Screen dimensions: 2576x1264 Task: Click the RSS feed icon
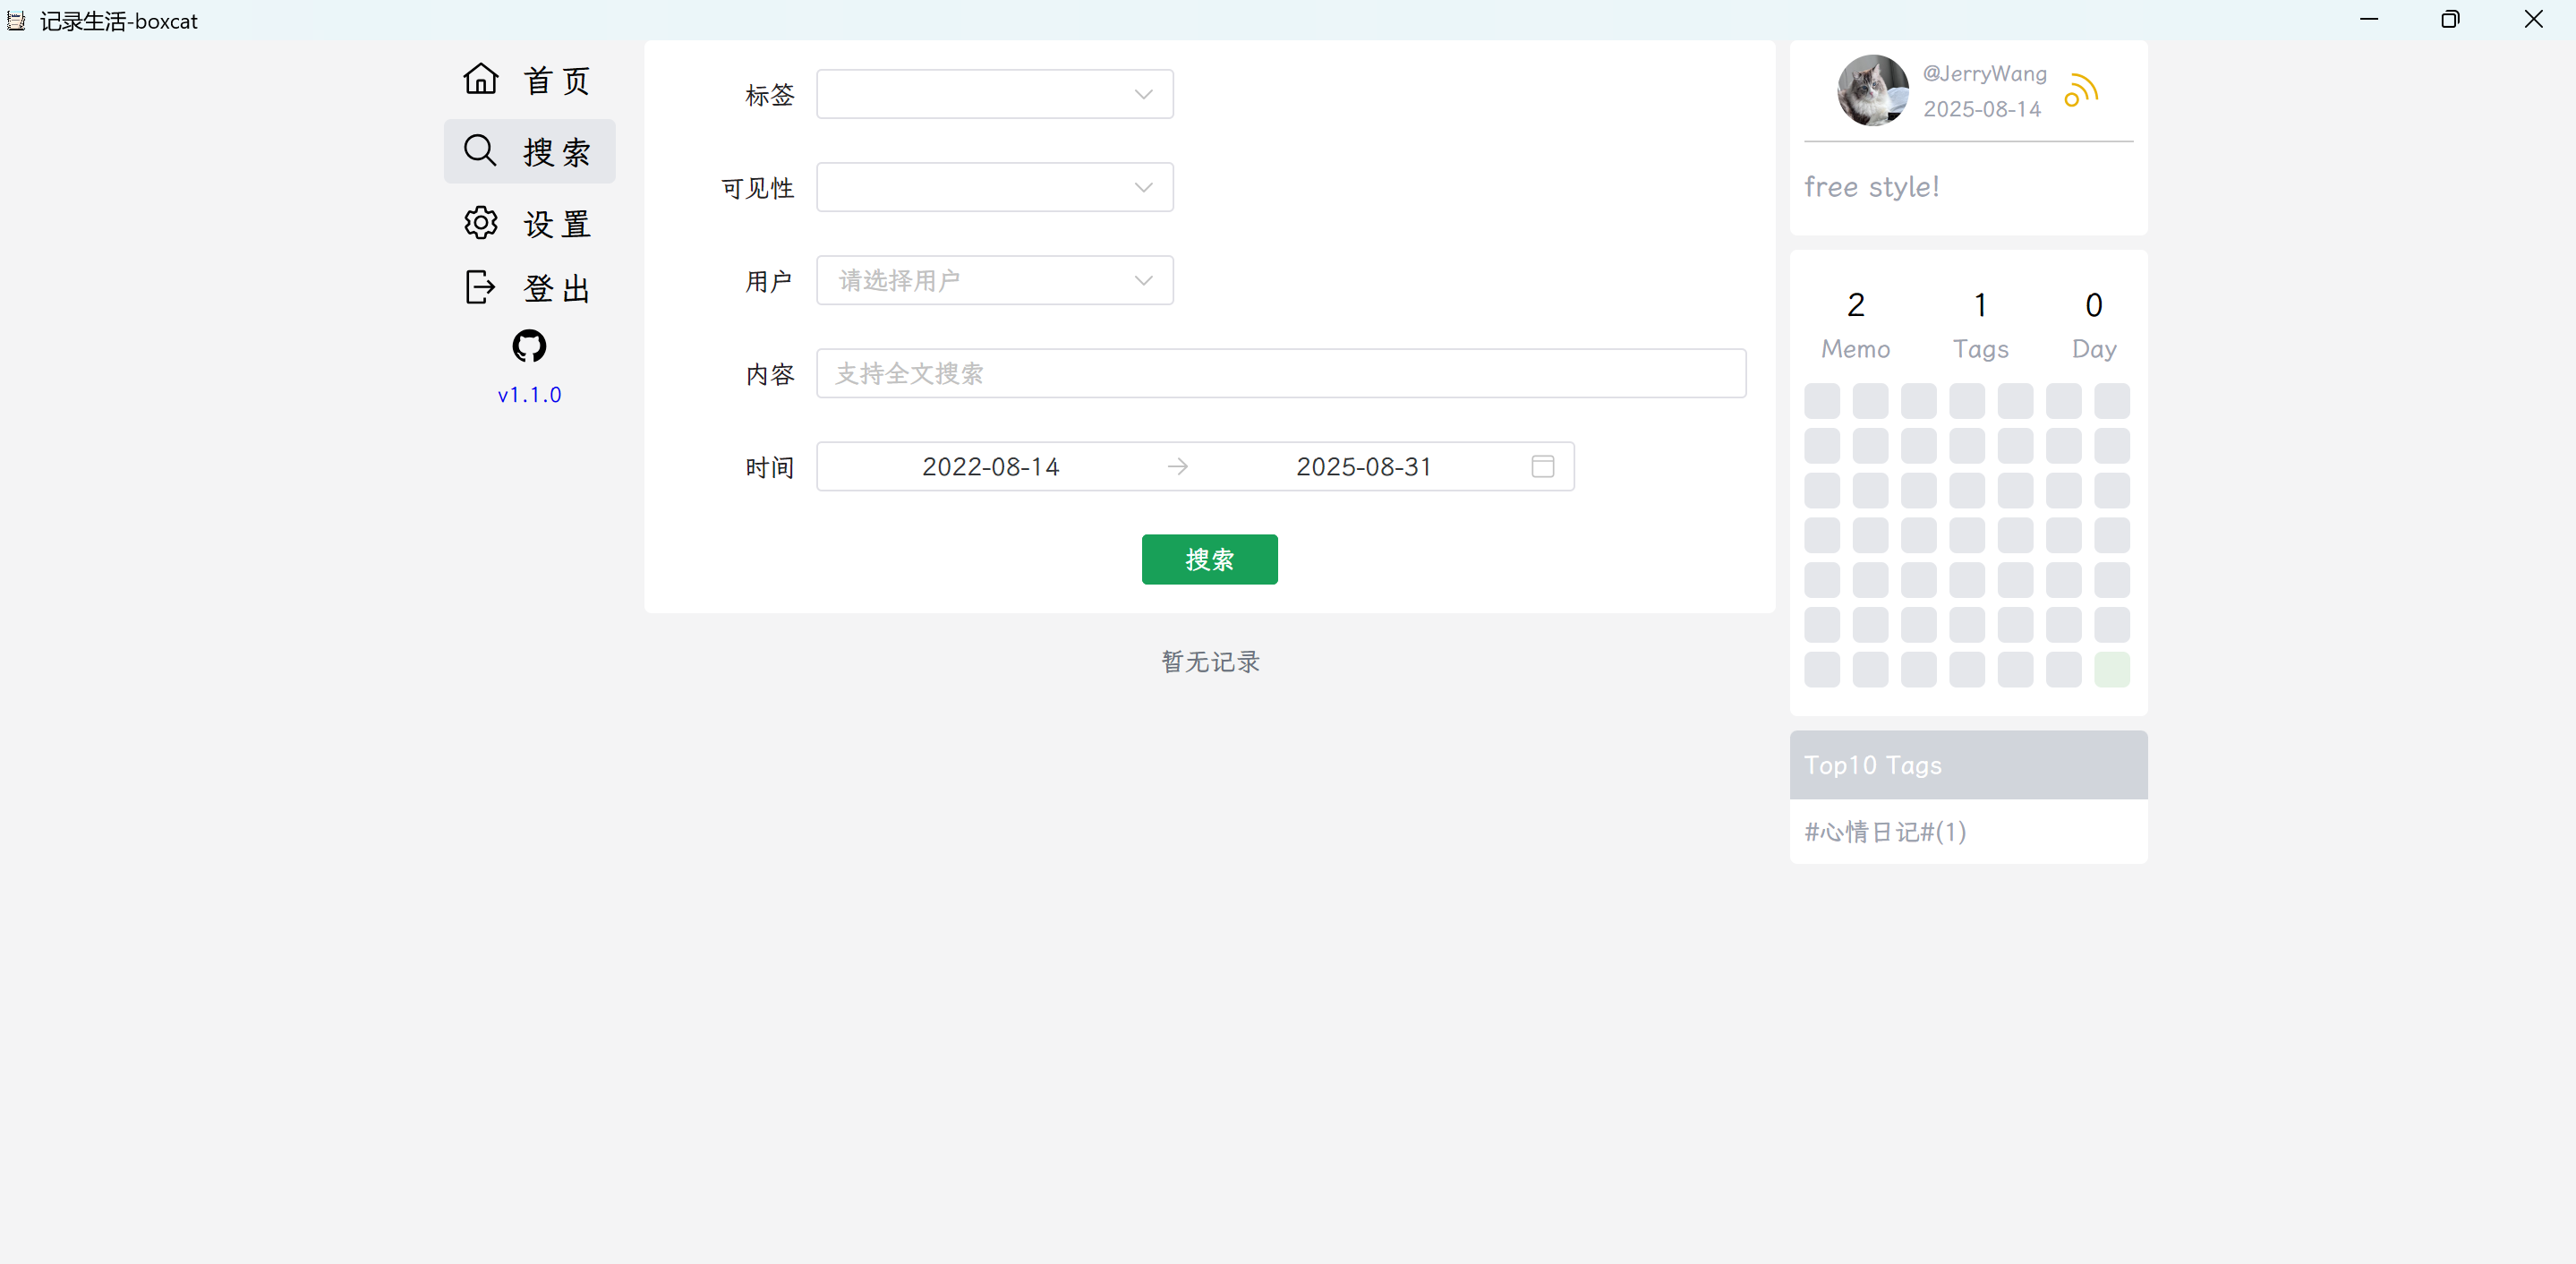coord(2081,90)
